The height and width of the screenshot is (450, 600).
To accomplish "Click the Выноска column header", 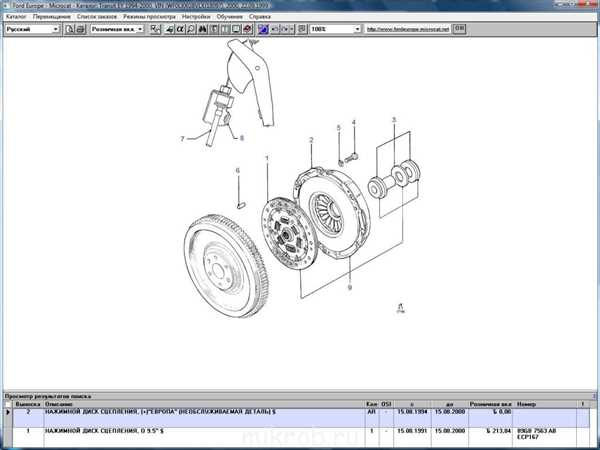I will coord(28,404).
